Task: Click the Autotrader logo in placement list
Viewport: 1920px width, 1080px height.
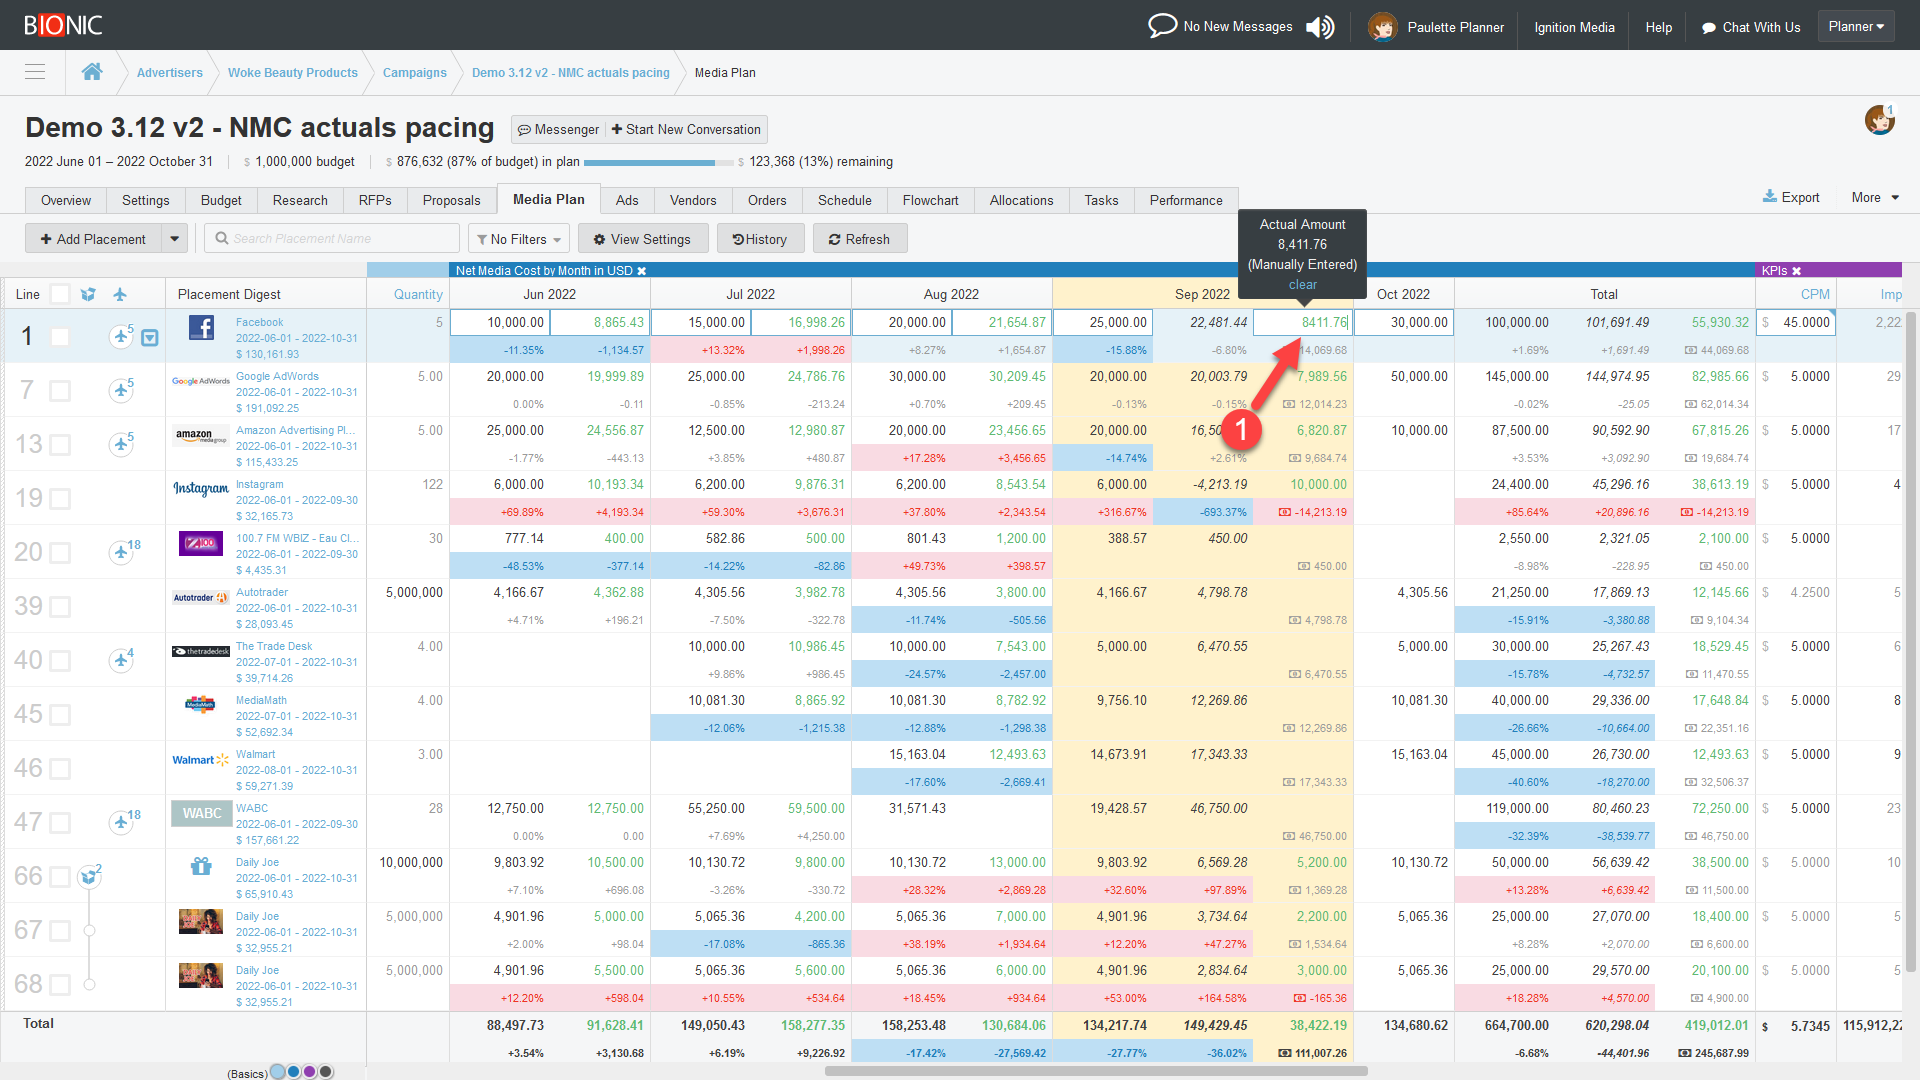Action: point(201,598)
